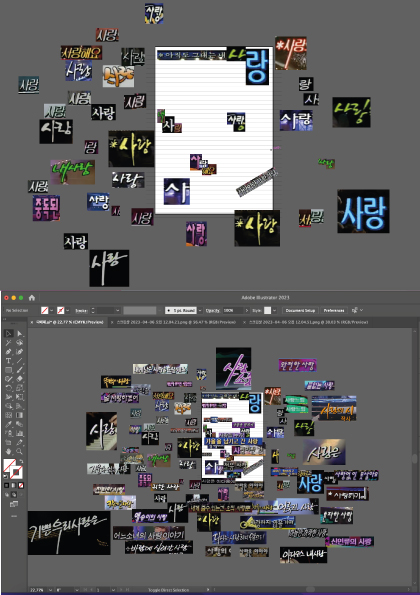The width and height of the screenshot is (420, 595).
Task: Choose the Free Transform tool
Action: 20,397
